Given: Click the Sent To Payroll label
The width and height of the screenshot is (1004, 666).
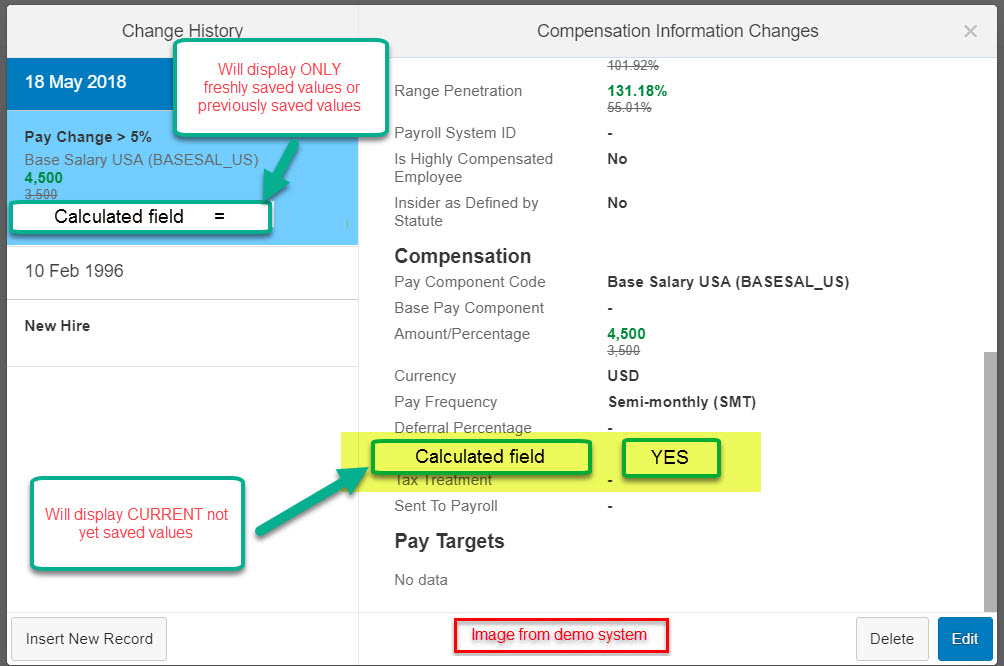Looking at the screenshot, I should [446, 506].
